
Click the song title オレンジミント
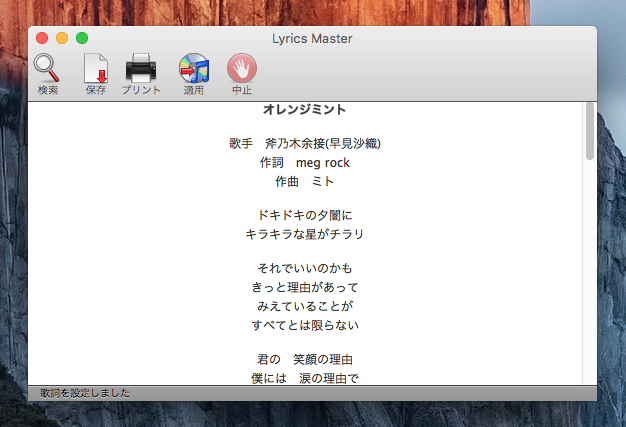click(305, 109)
